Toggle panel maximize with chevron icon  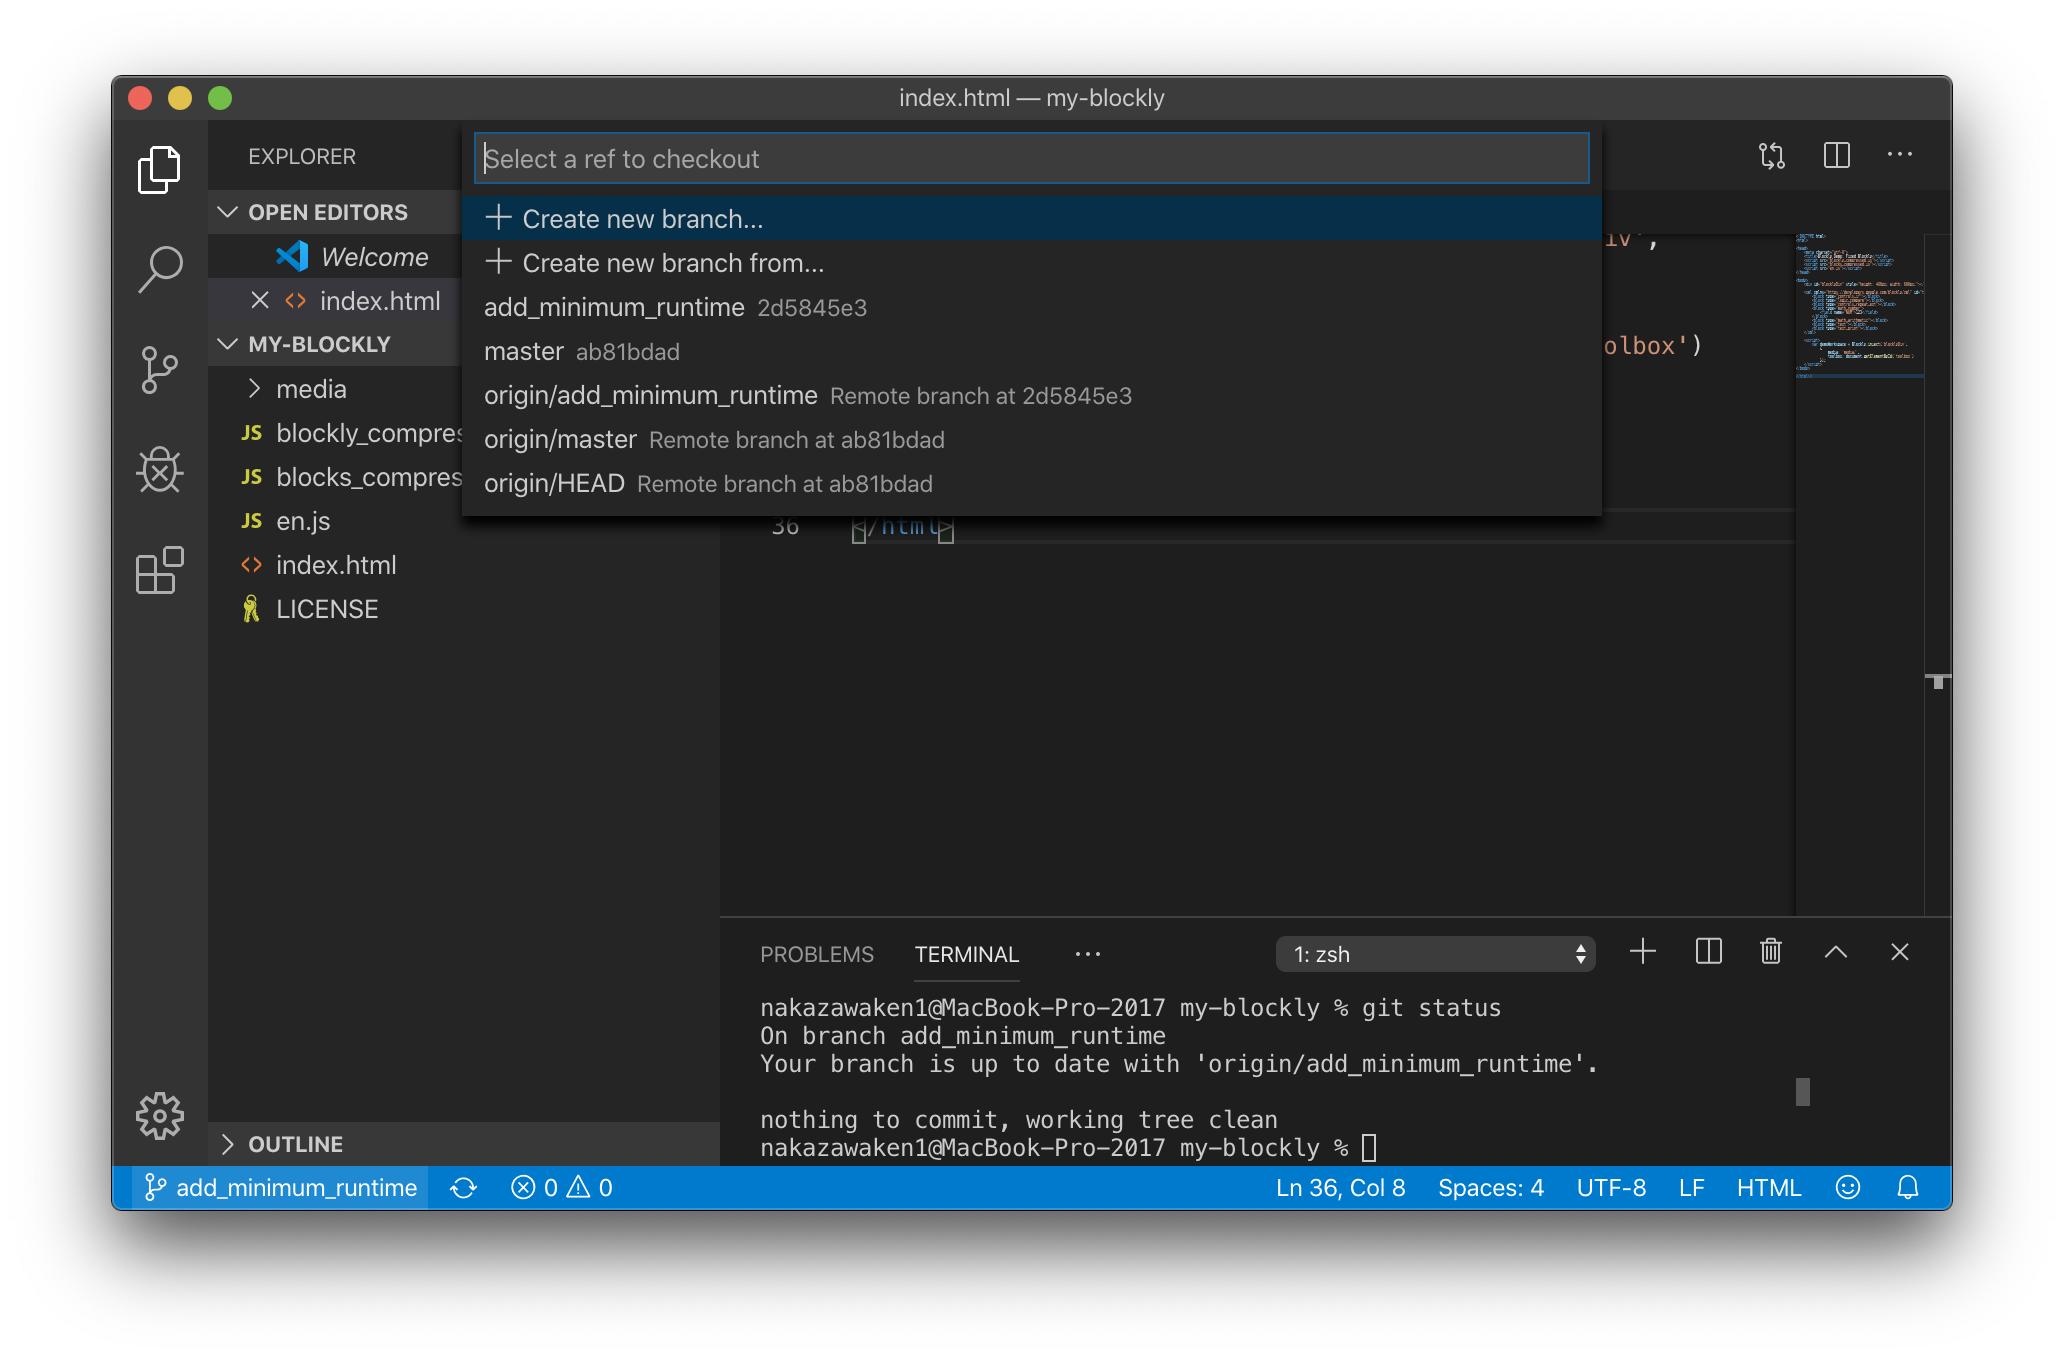pos(1835,952)
